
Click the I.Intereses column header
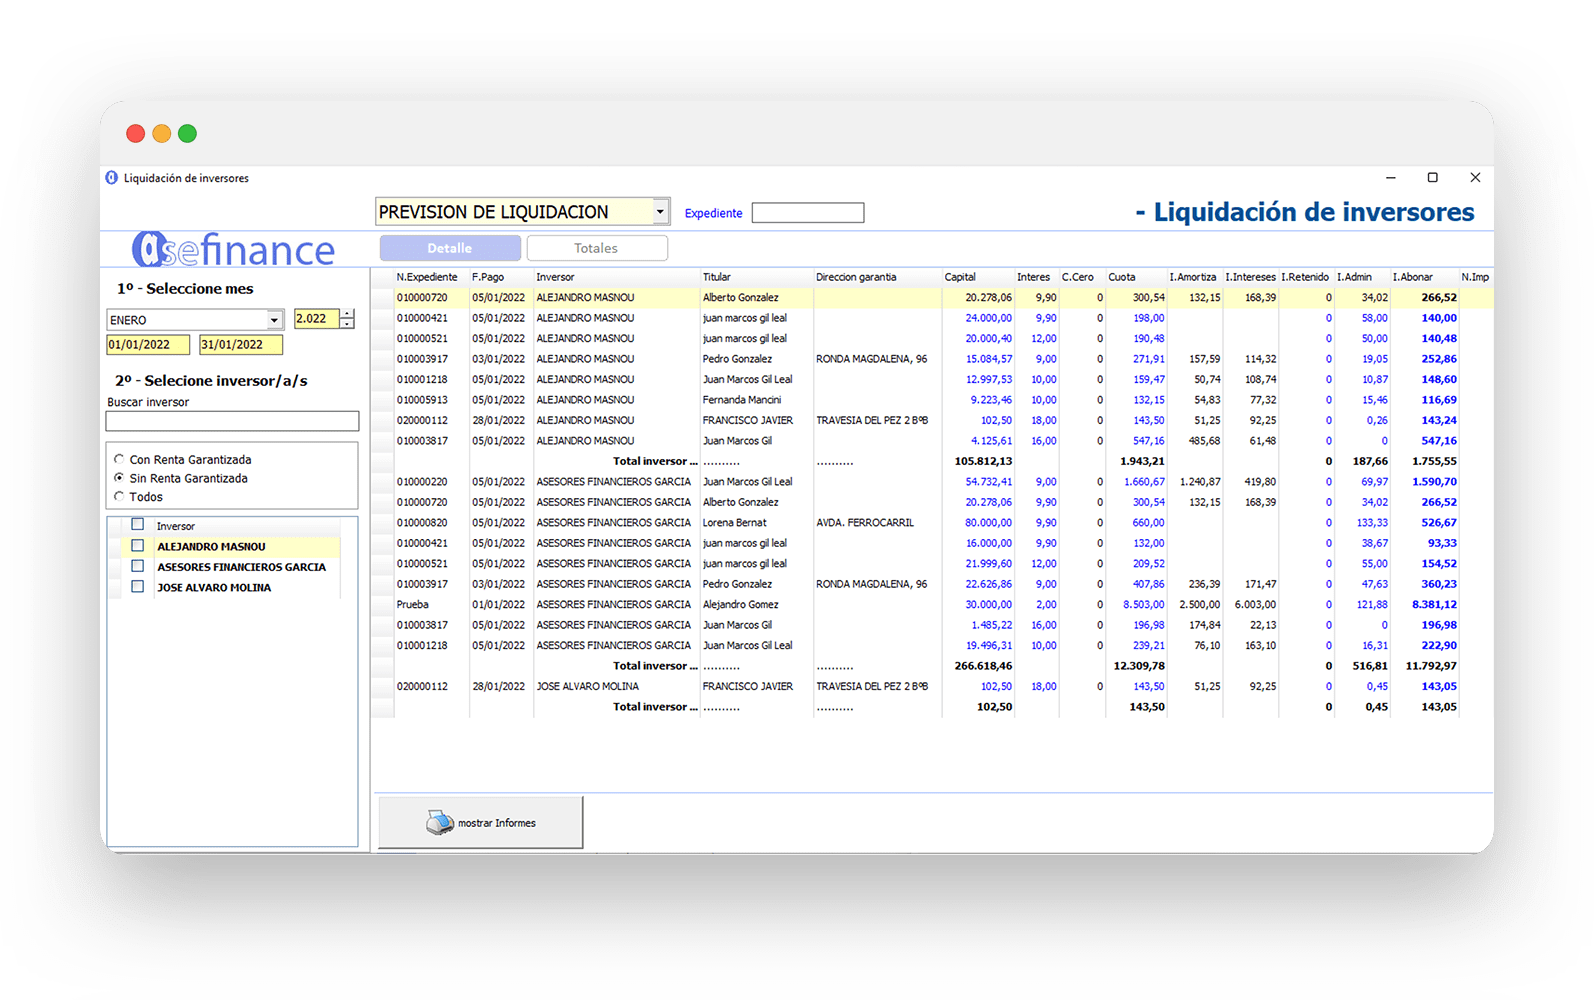click(1251, 277)
